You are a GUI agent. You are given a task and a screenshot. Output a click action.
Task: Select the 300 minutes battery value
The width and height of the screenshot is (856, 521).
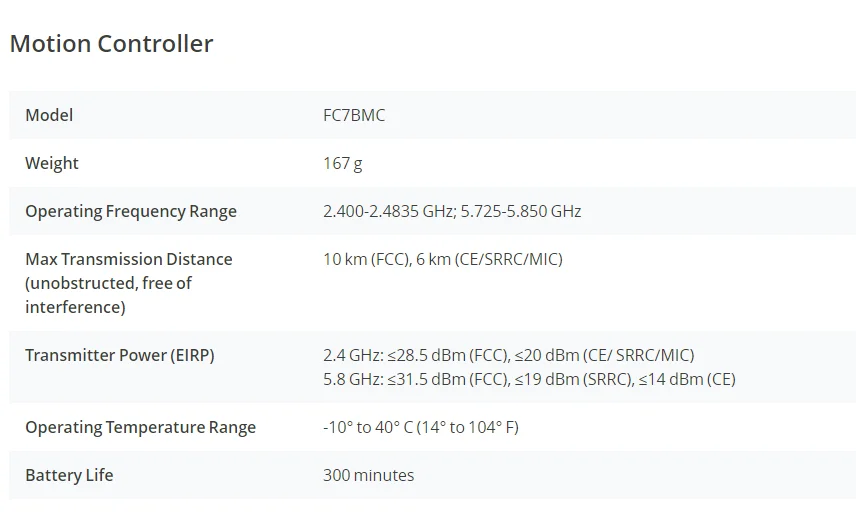coord(368,475)
